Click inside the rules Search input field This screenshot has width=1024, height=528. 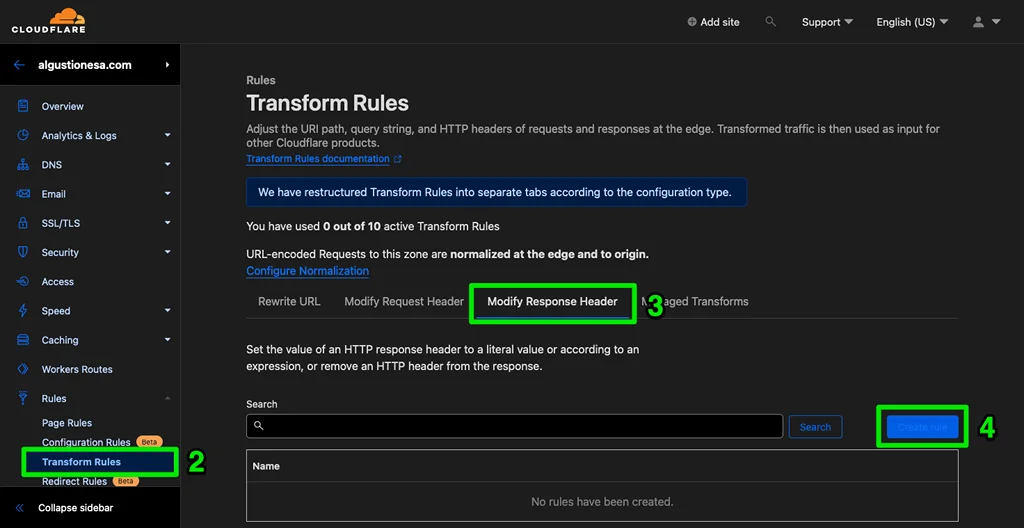[x=515, y=426]
